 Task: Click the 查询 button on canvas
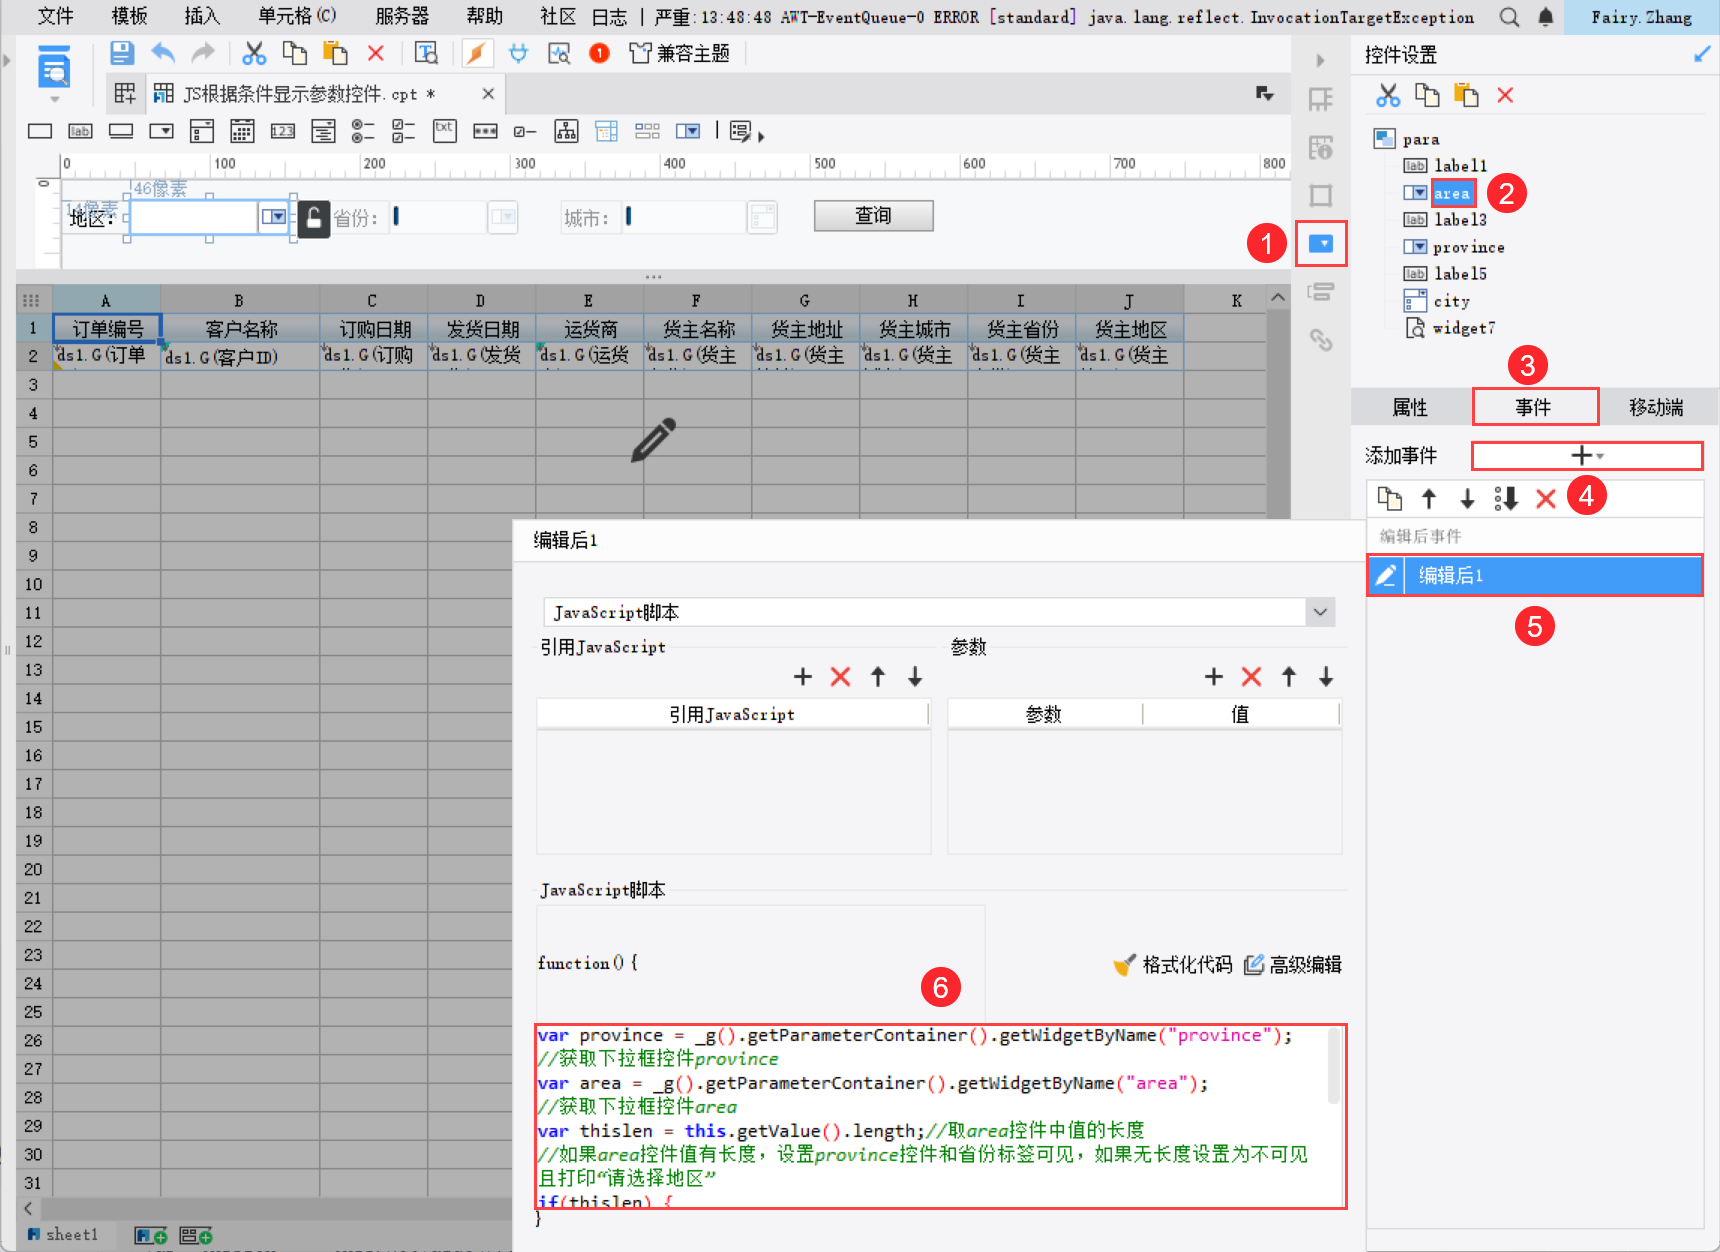click(x=873, y=215)
